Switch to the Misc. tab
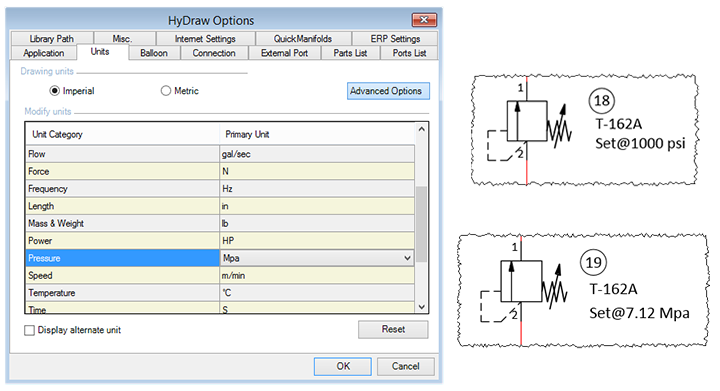720x391 pixels. 124,39
